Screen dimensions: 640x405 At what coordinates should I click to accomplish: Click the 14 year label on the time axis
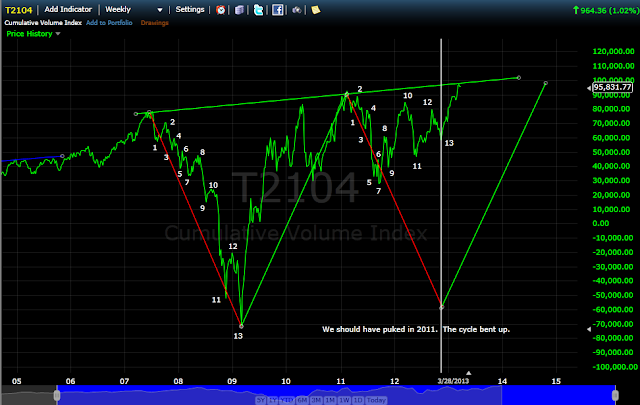coord(502,381)
